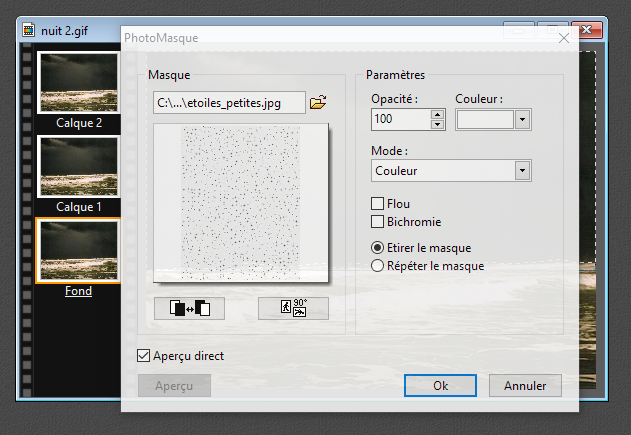Rotate the mask 90 degrees
The height and width of the screenshot is (435, 631).
(x=293, y=308)
